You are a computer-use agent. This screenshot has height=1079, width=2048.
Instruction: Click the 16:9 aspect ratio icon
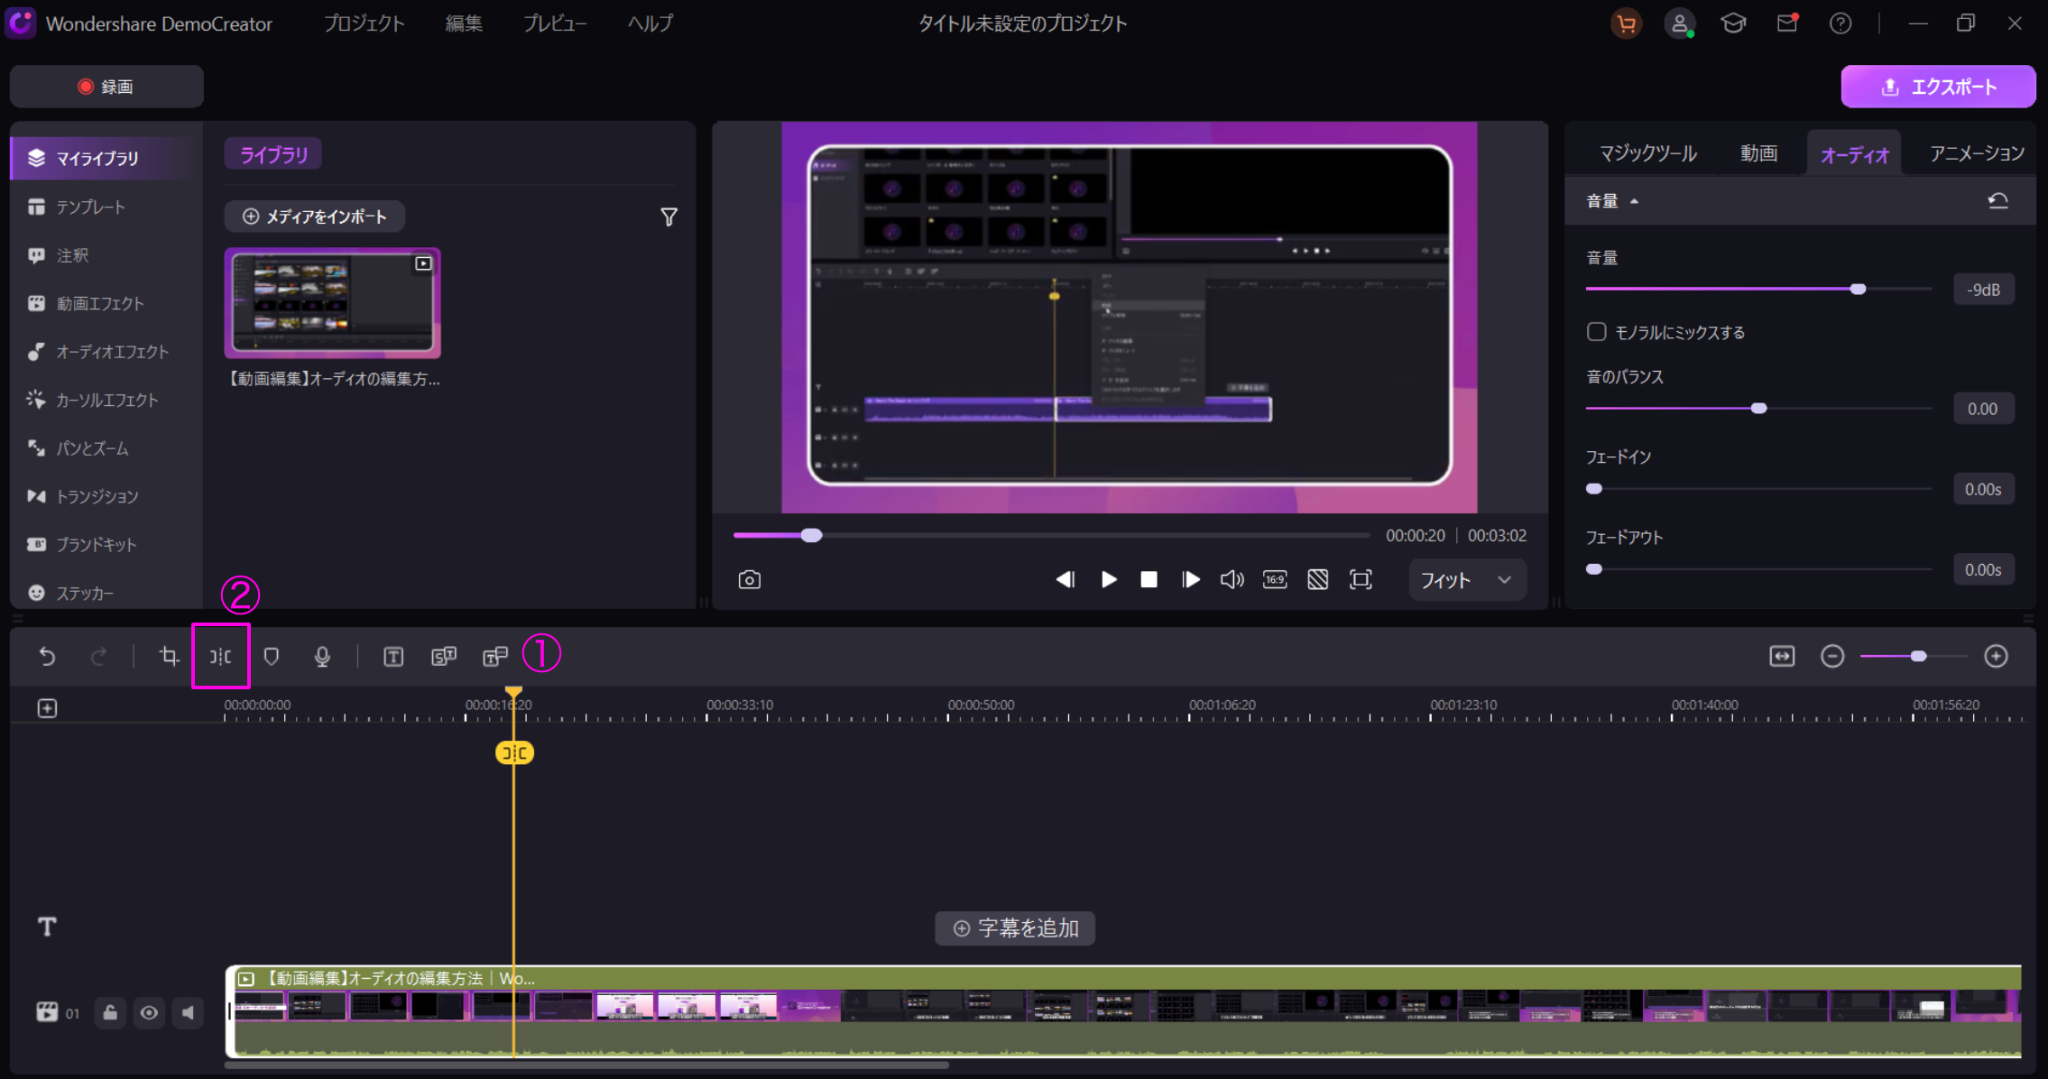[x=1275, y=580]
